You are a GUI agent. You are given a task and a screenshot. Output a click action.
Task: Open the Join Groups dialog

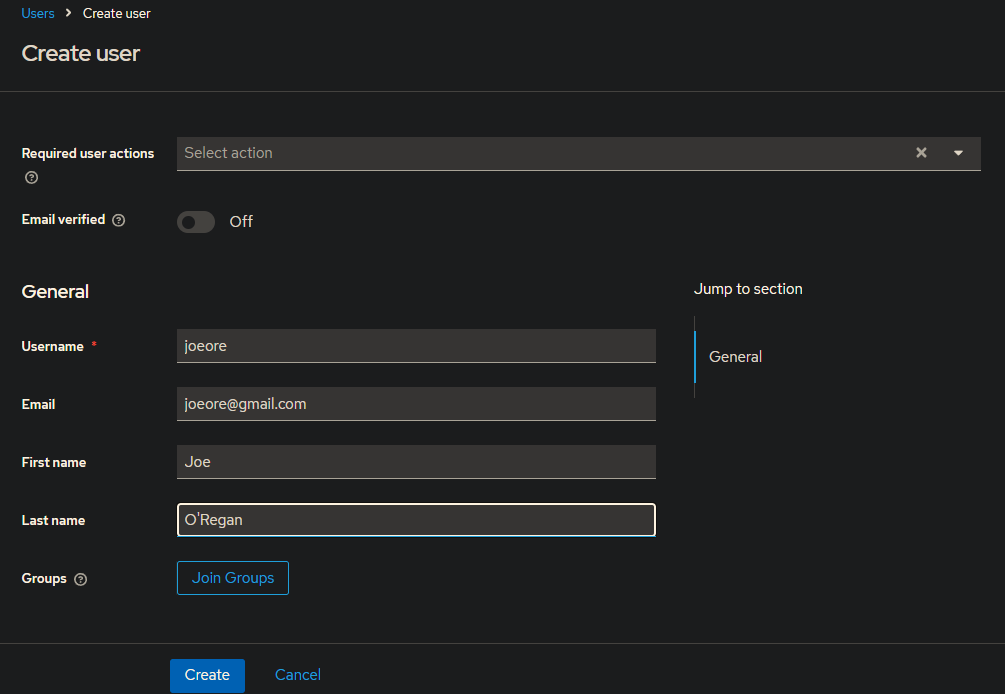[233, 578]
